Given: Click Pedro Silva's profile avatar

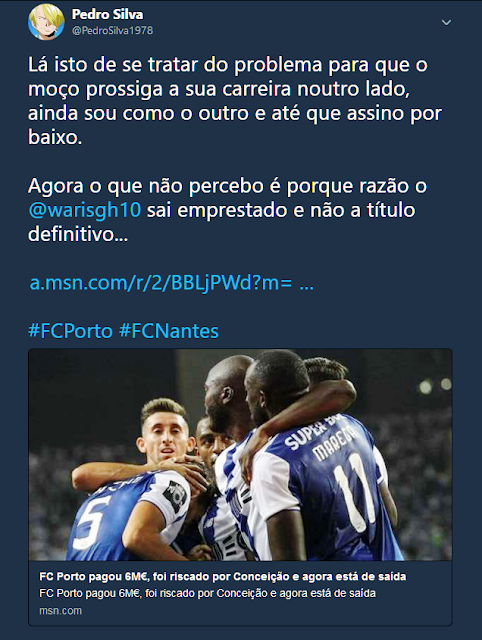Looking at the screenshot, I should [46, 22].
